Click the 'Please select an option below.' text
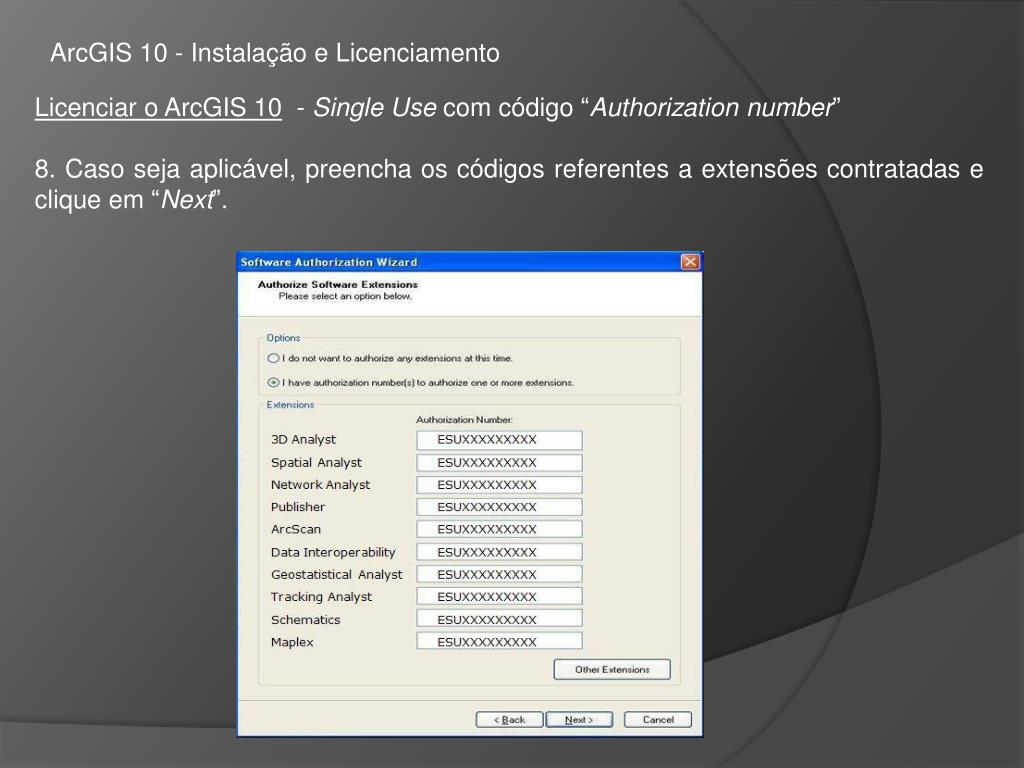 [x=345, y=296]
